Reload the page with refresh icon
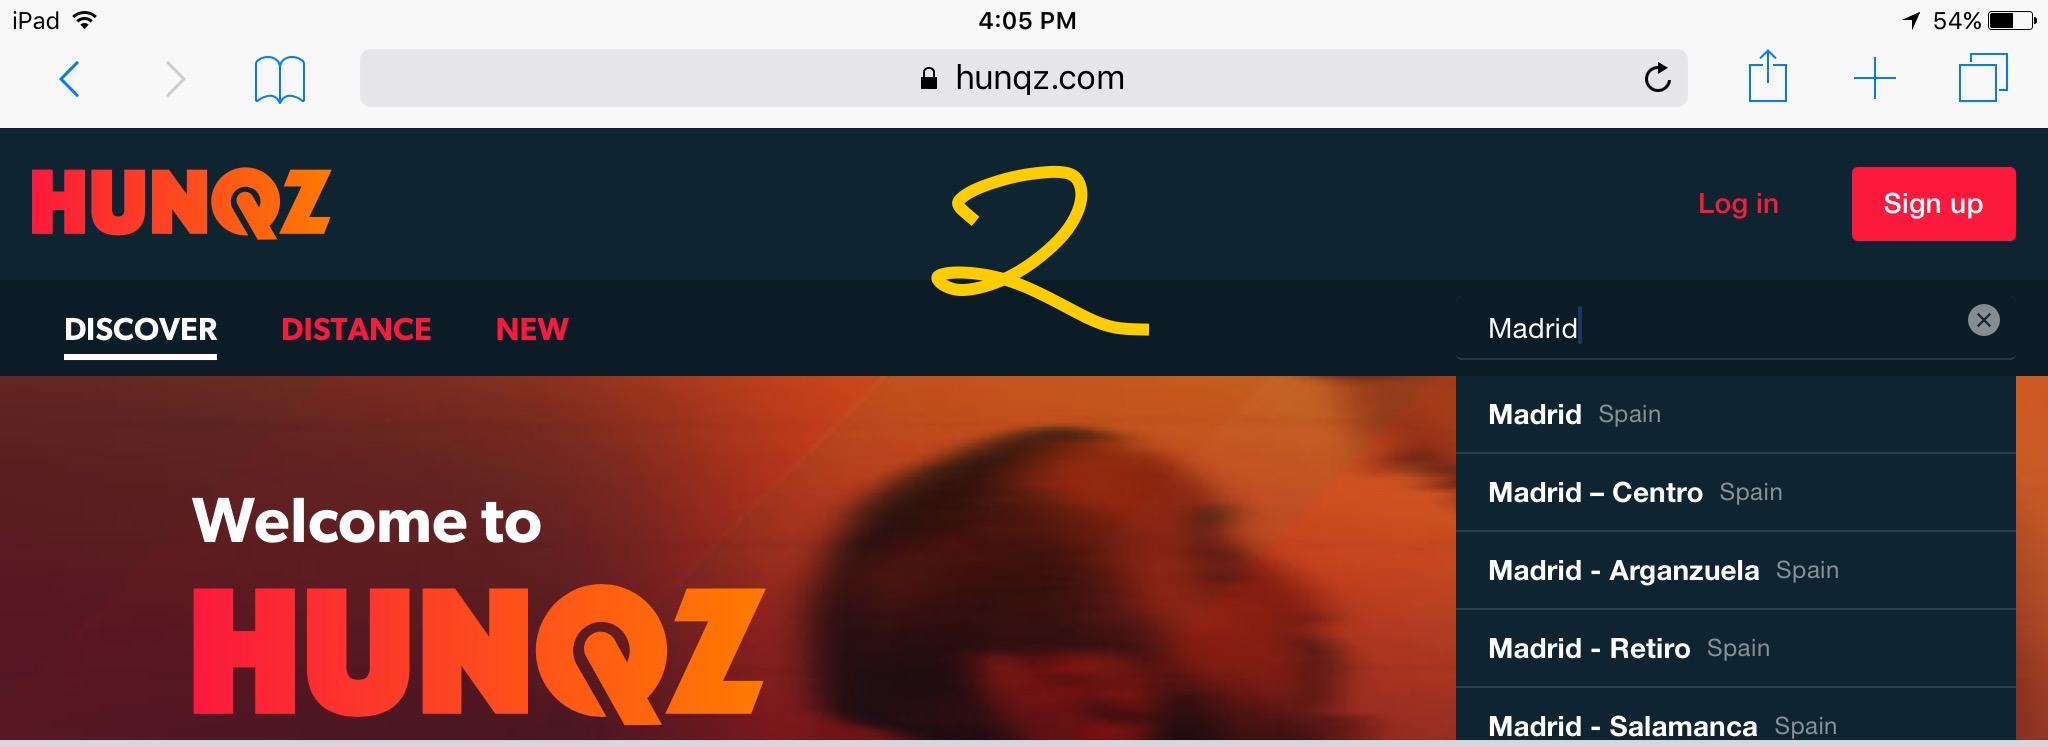The height and width of the screenshot is (747, 2048). 1657,78
